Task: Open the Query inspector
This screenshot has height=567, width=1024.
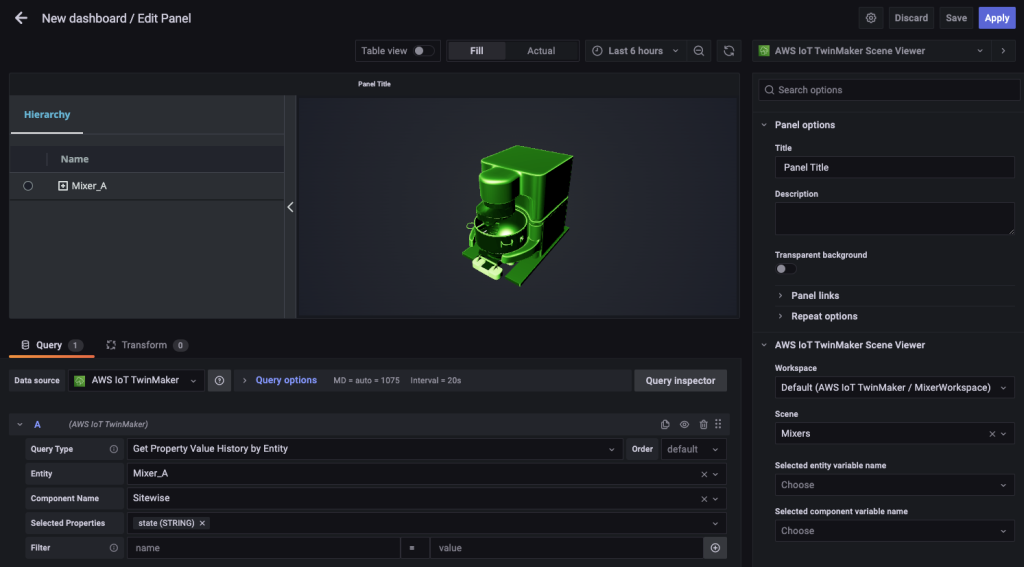Action: tap(680, 381)
